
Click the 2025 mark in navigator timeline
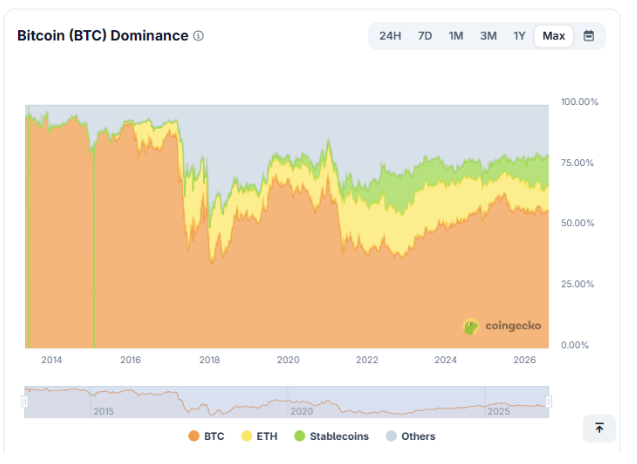coord(498,412)
